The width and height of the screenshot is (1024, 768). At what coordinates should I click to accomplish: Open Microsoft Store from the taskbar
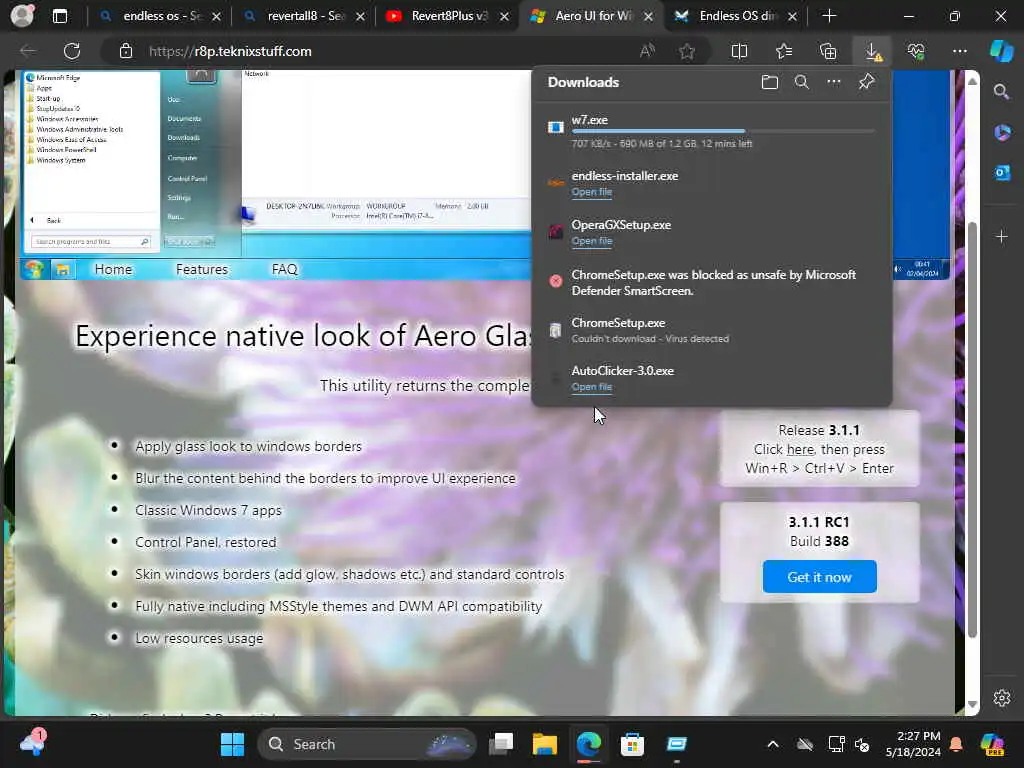(632, 744)
